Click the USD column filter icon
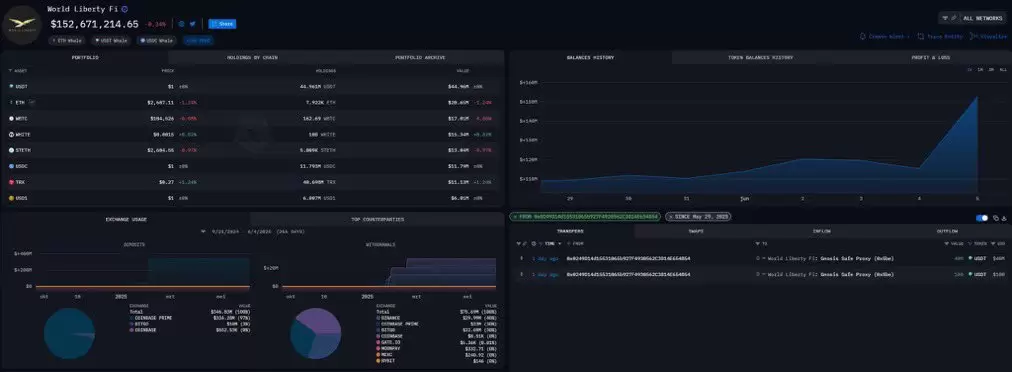 (994, 243)
